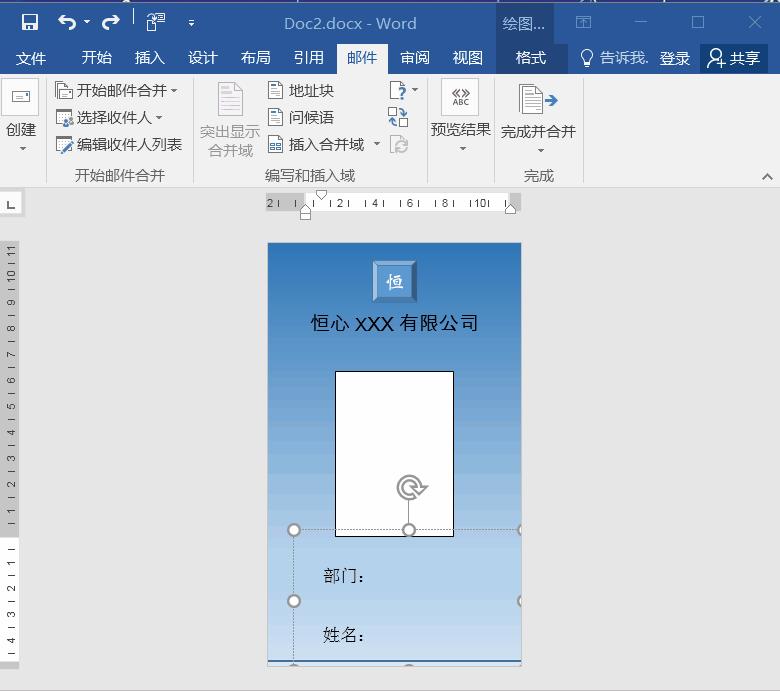Viewport: 780px width, 691px height.
Task: Switch to the 引用 tab
Action: coord(309,58)
